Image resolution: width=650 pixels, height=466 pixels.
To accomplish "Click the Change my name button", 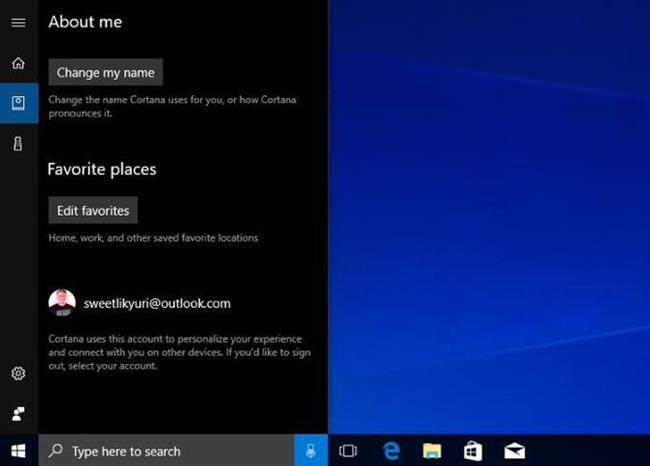I will [106, 72].
